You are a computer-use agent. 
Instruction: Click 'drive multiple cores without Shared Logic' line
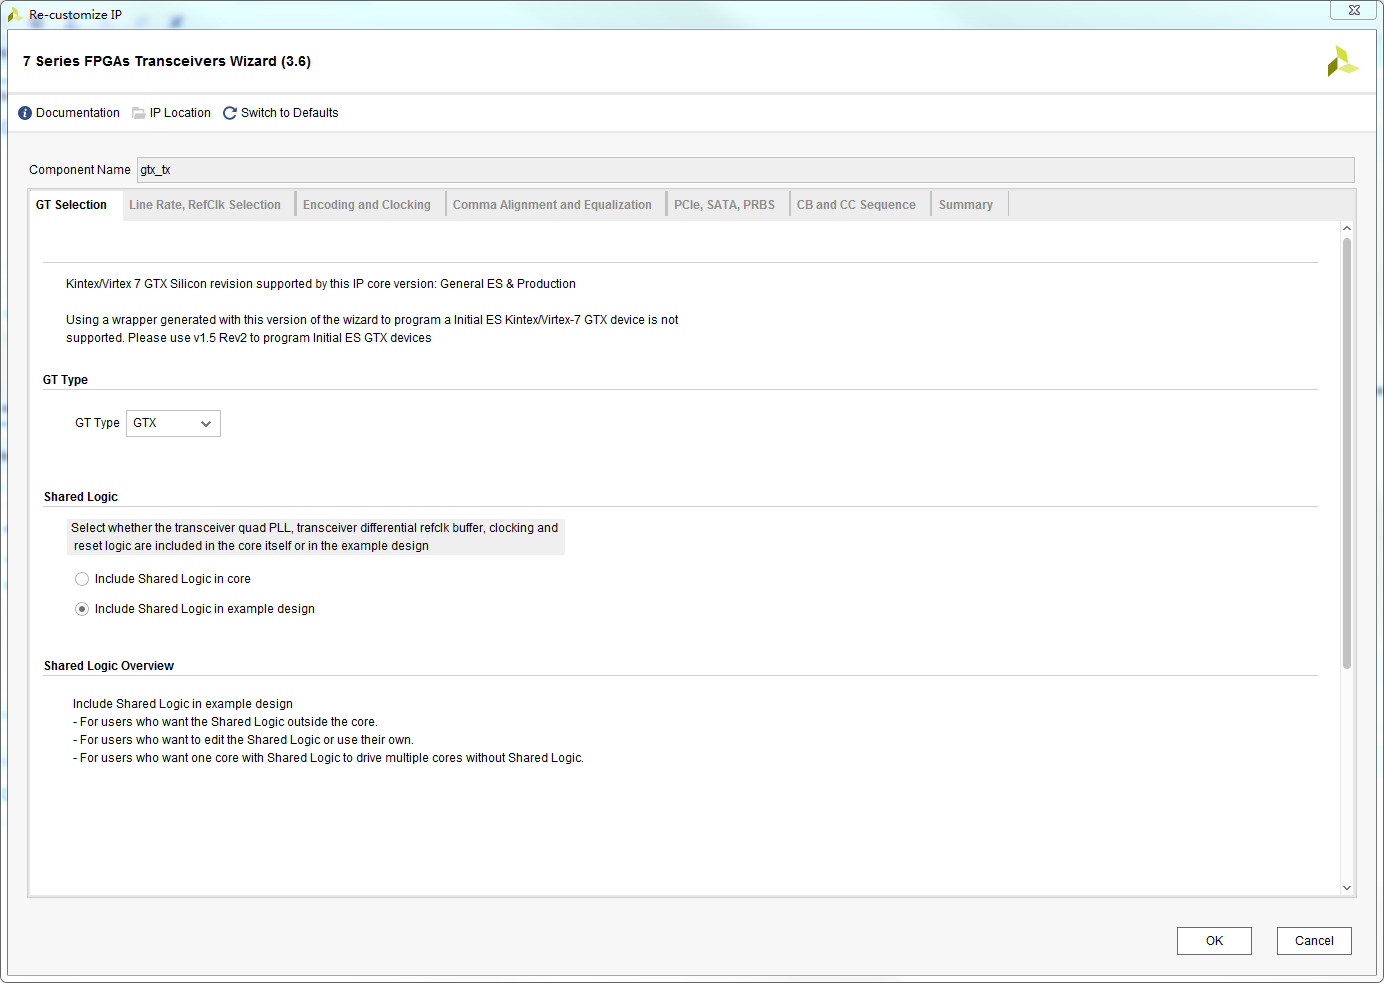pos(328,758)
